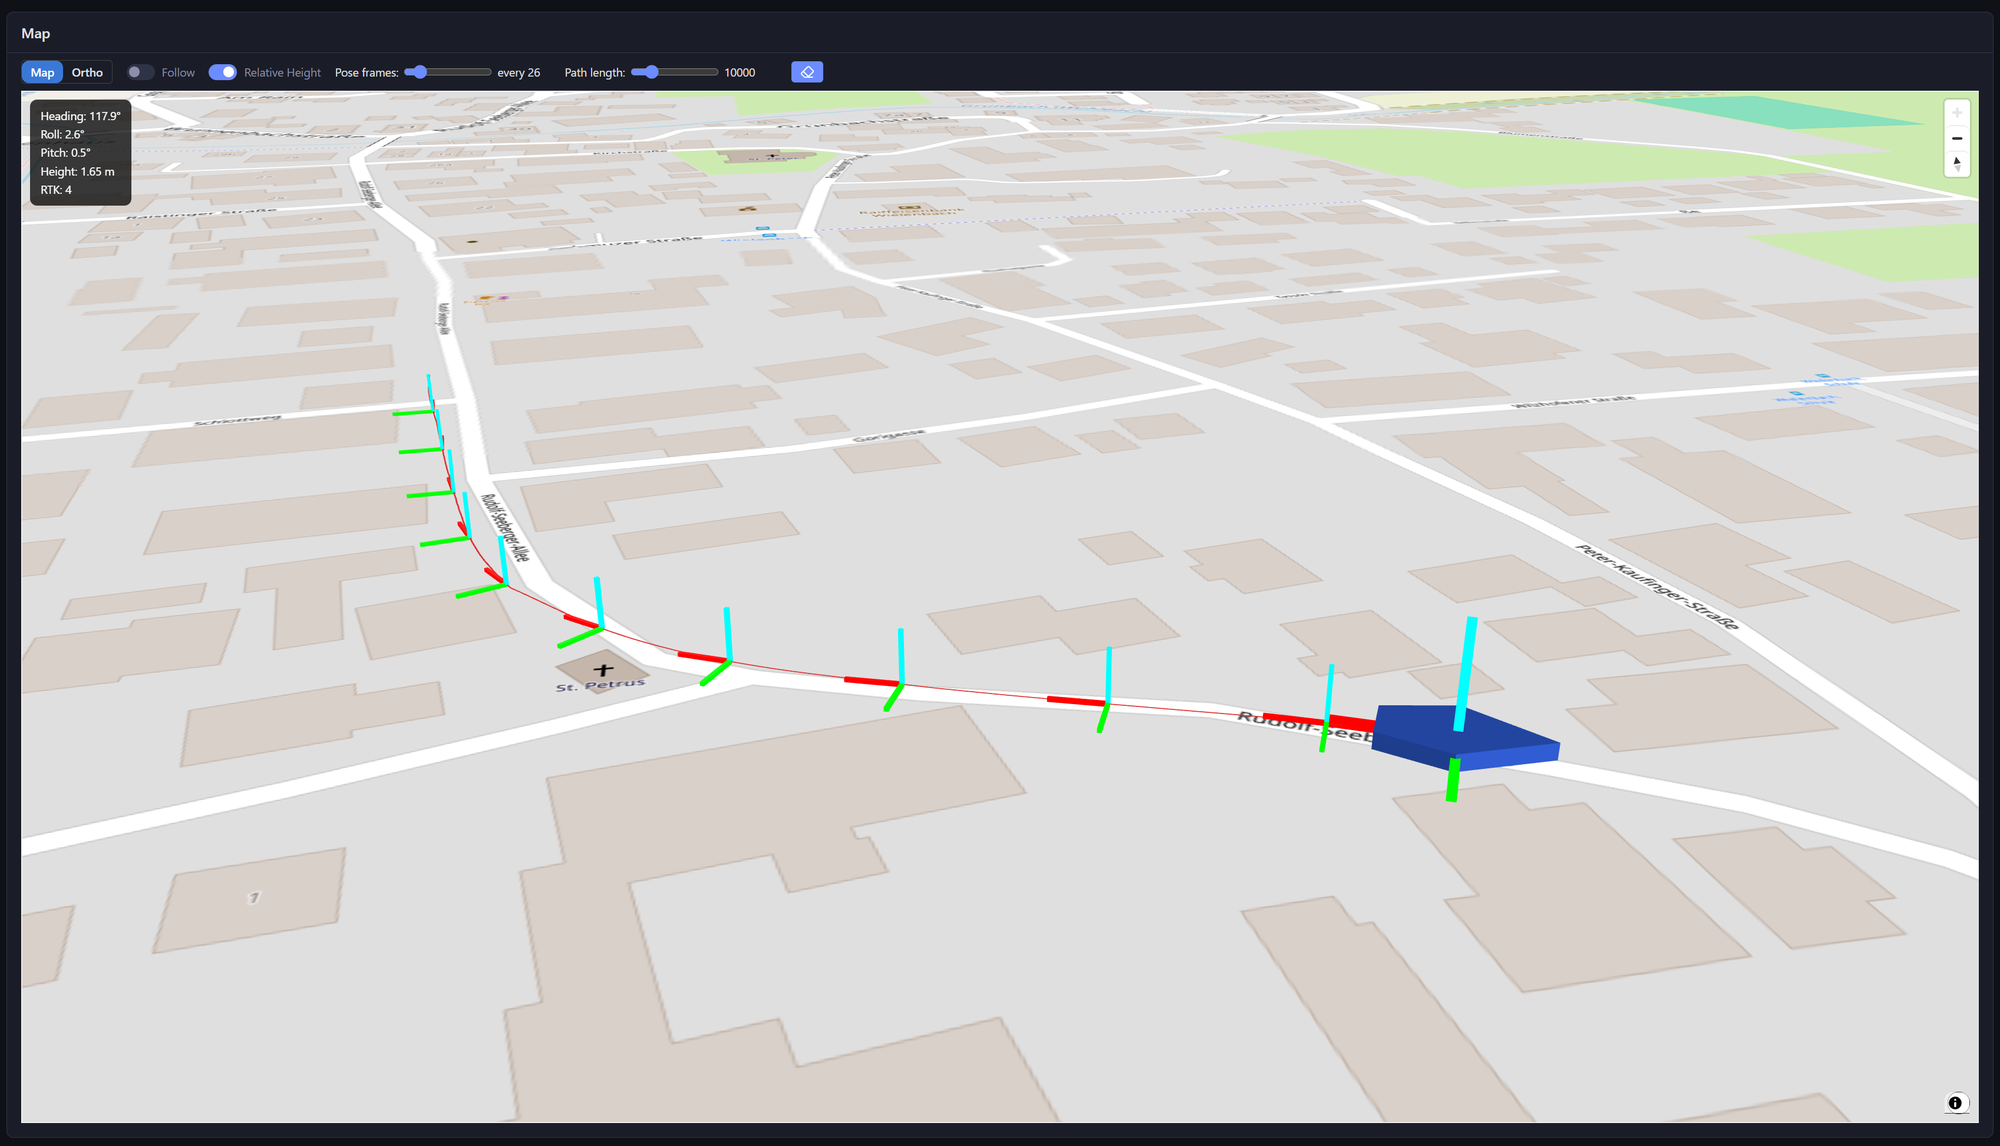
Task: Click the 'every 26' pose frames value
Action: 519,73
